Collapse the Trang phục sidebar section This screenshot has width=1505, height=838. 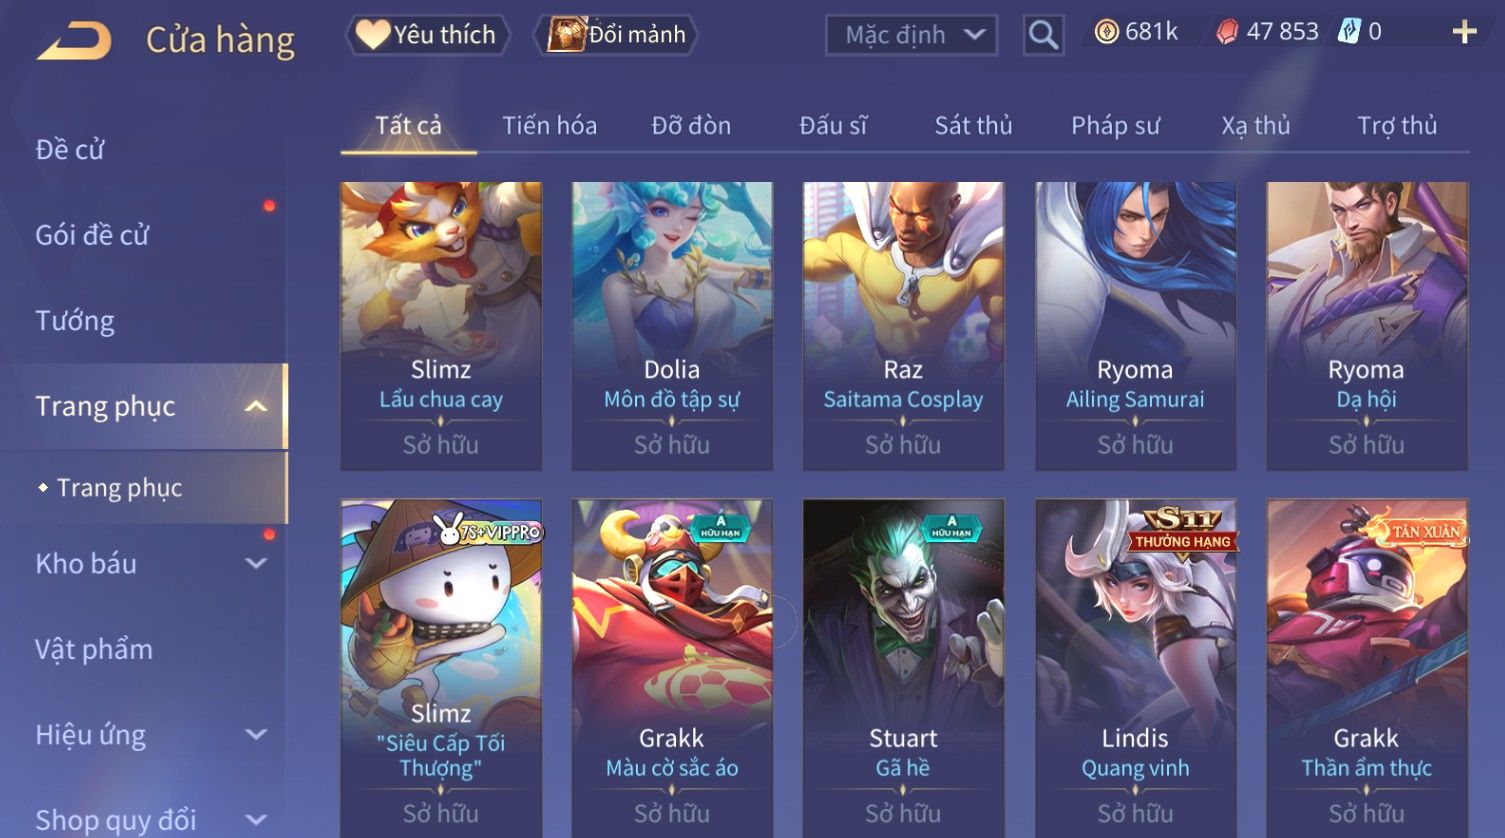(x=256, y=406)
